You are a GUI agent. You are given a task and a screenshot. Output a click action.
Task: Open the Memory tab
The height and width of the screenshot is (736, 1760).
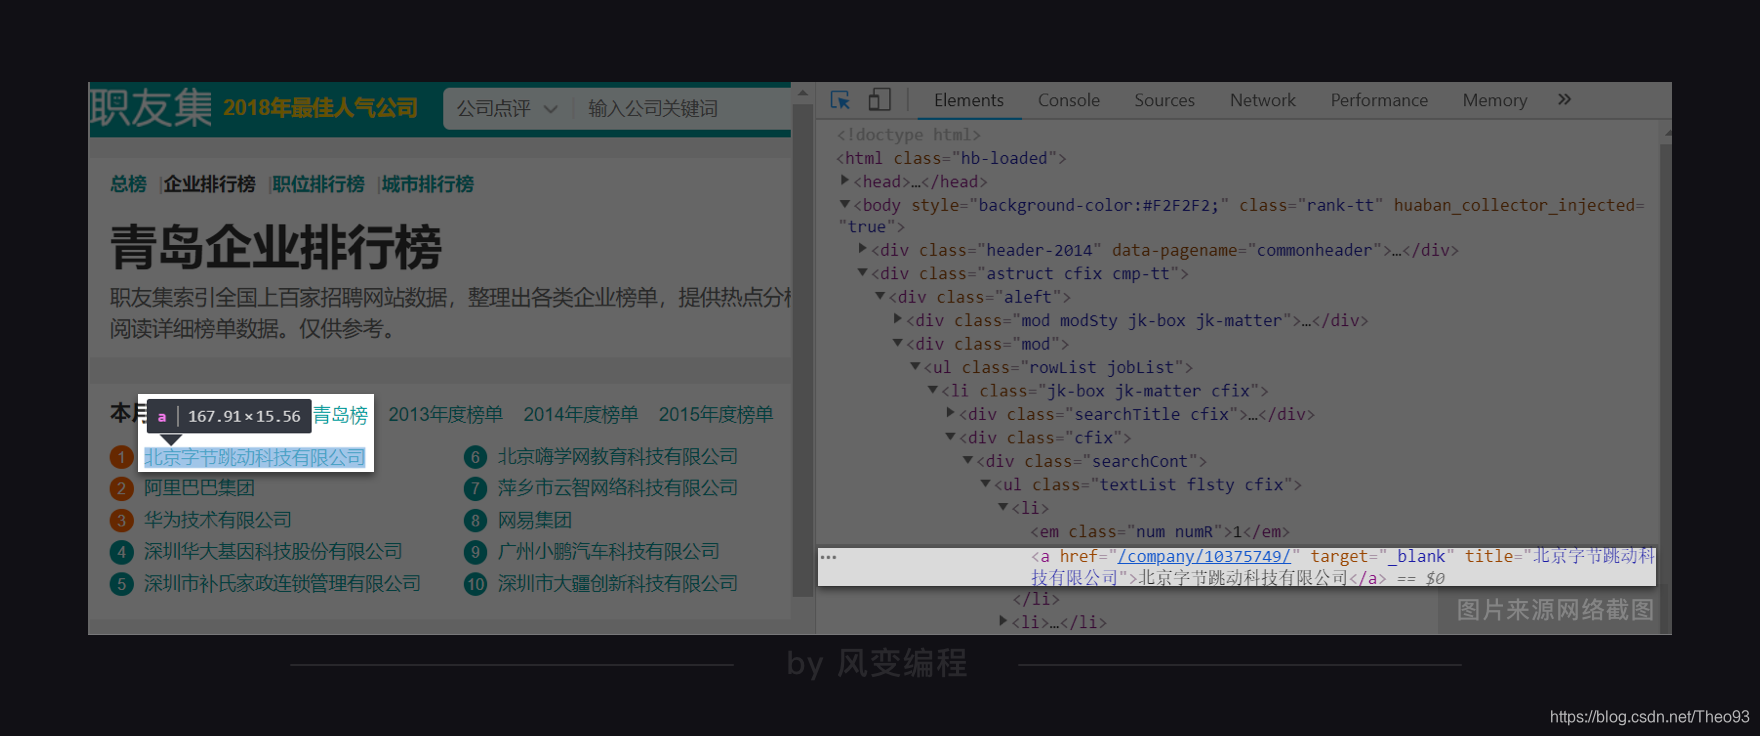pos(1494,100)
